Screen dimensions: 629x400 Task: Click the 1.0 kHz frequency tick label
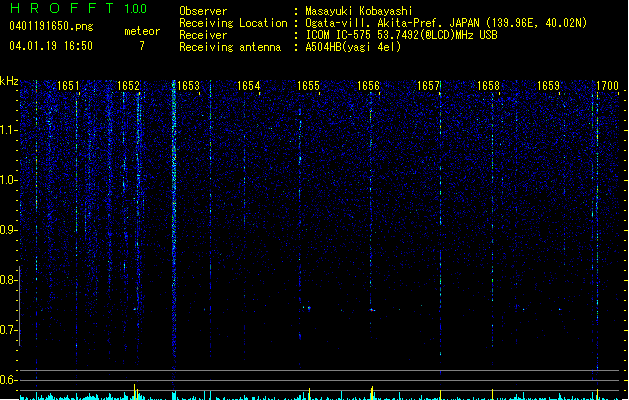pyautogui.click(x=9, y=180)
